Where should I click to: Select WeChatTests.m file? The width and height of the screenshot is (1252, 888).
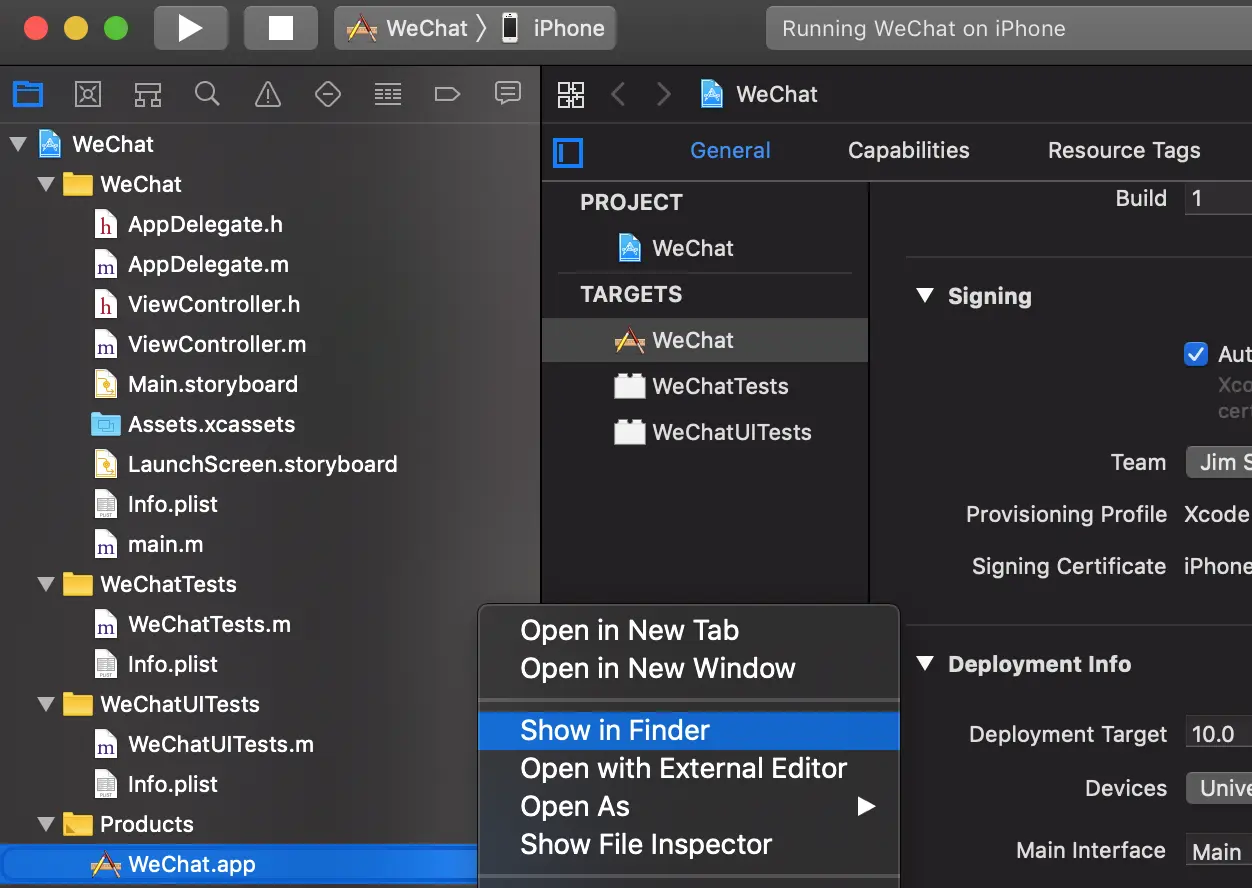coord(209,624)
